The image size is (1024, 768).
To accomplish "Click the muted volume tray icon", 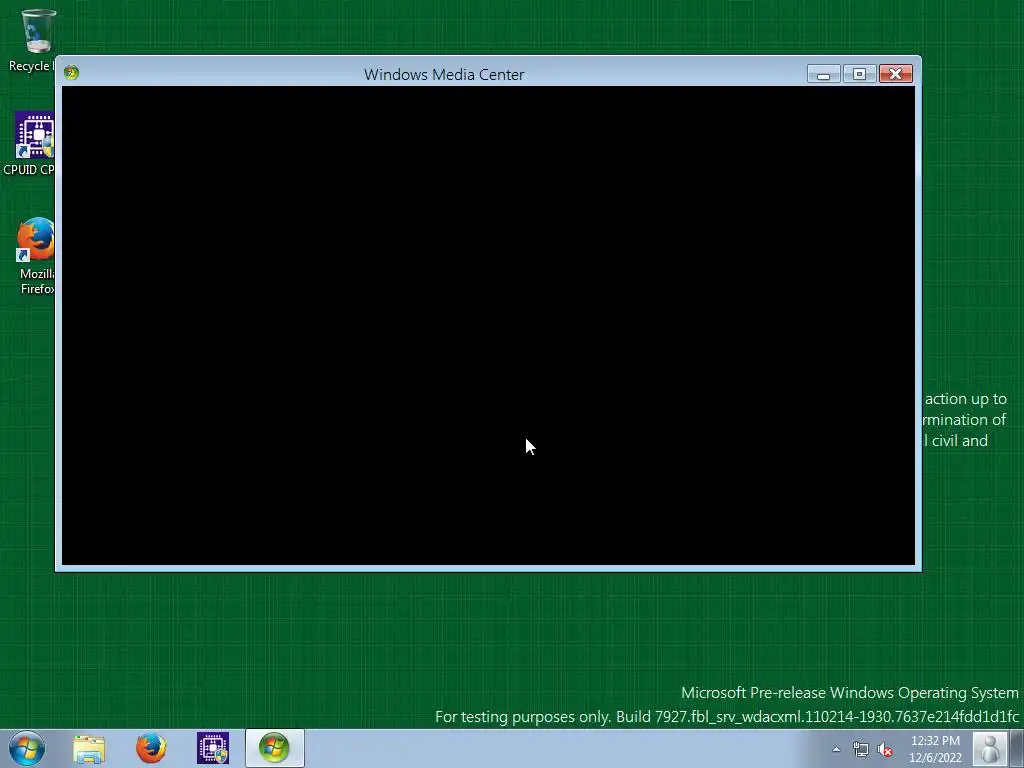I will pos(885,749).
